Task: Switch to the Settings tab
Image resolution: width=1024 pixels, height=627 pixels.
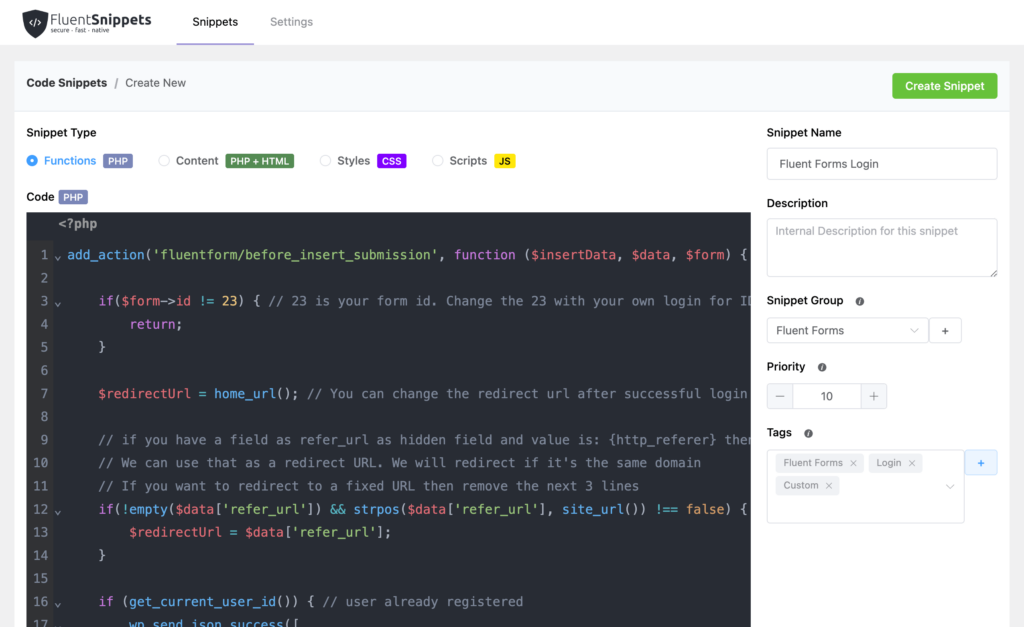Action: pyautogui.click(x=291, y=21)
